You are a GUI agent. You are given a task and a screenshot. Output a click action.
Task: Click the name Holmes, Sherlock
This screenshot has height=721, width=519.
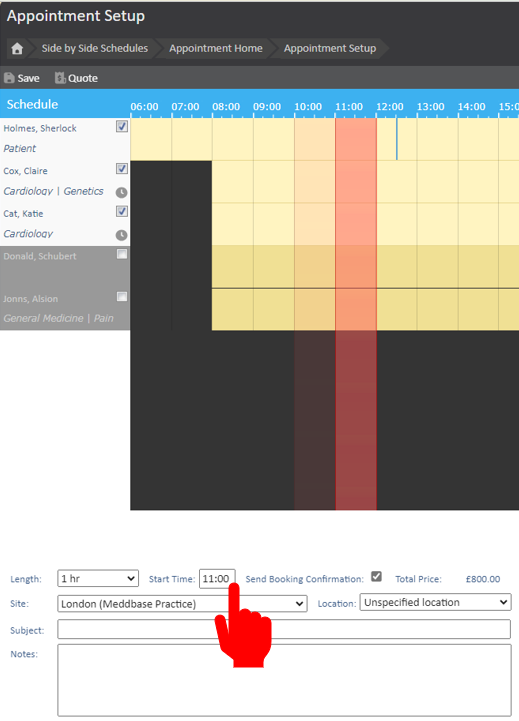click(x=40, y=128)
